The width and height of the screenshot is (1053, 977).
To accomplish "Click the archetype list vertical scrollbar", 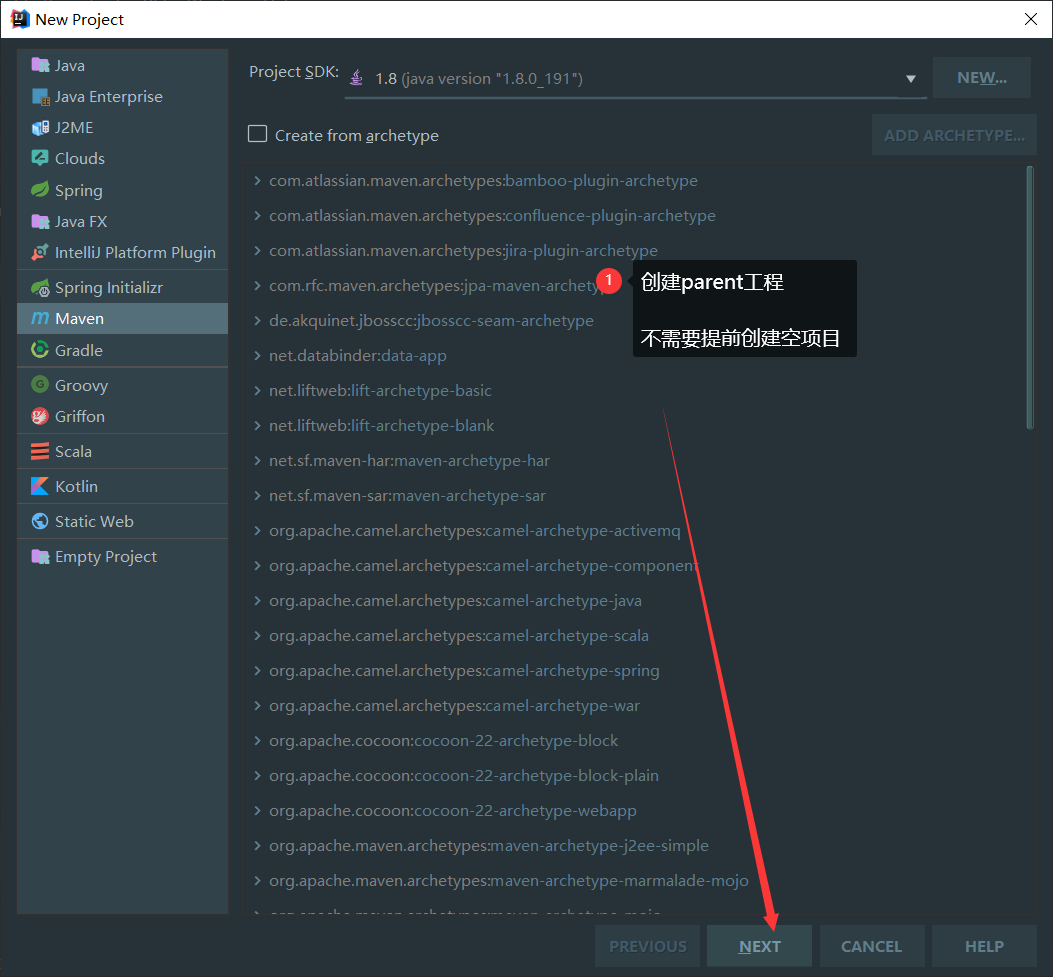I will tap(1030, 297).
